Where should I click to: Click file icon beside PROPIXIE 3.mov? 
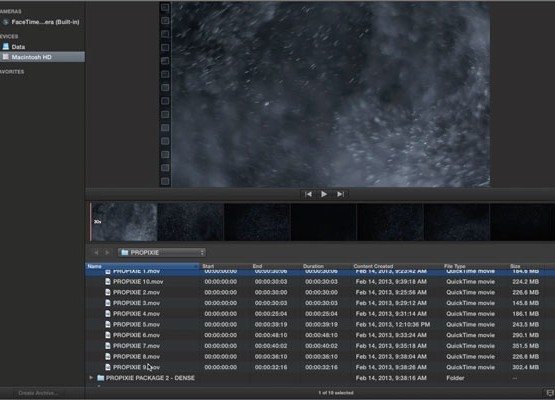108,303
